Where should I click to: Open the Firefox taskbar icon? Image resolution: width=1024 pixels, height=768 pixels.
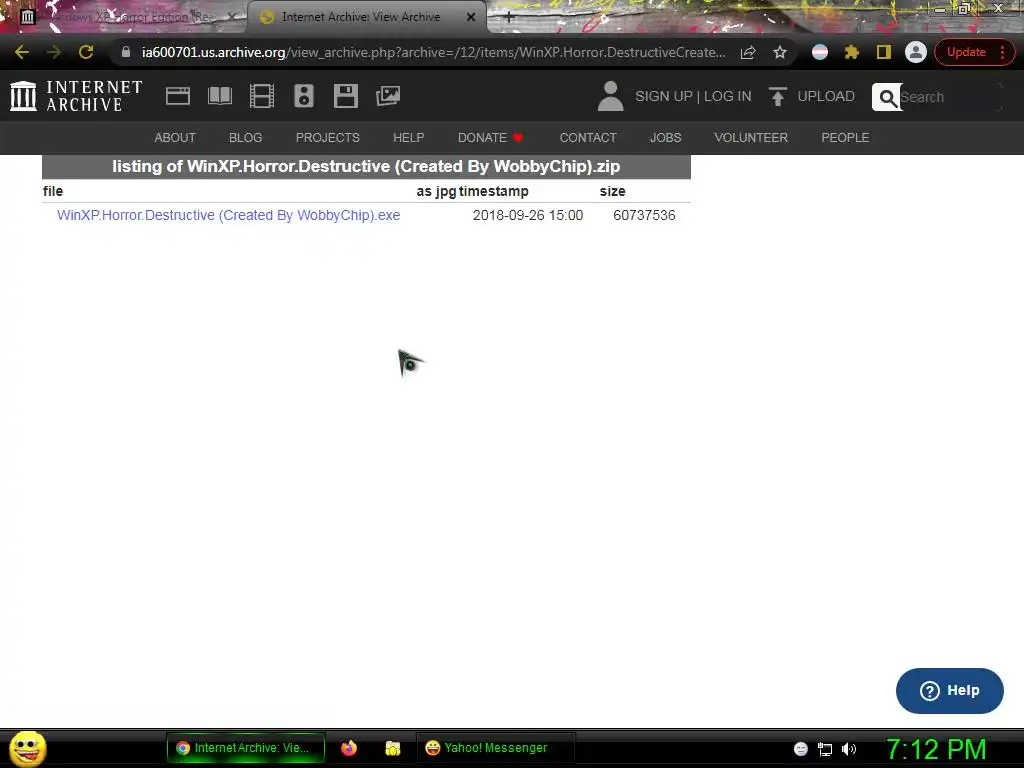click(349, 748)
